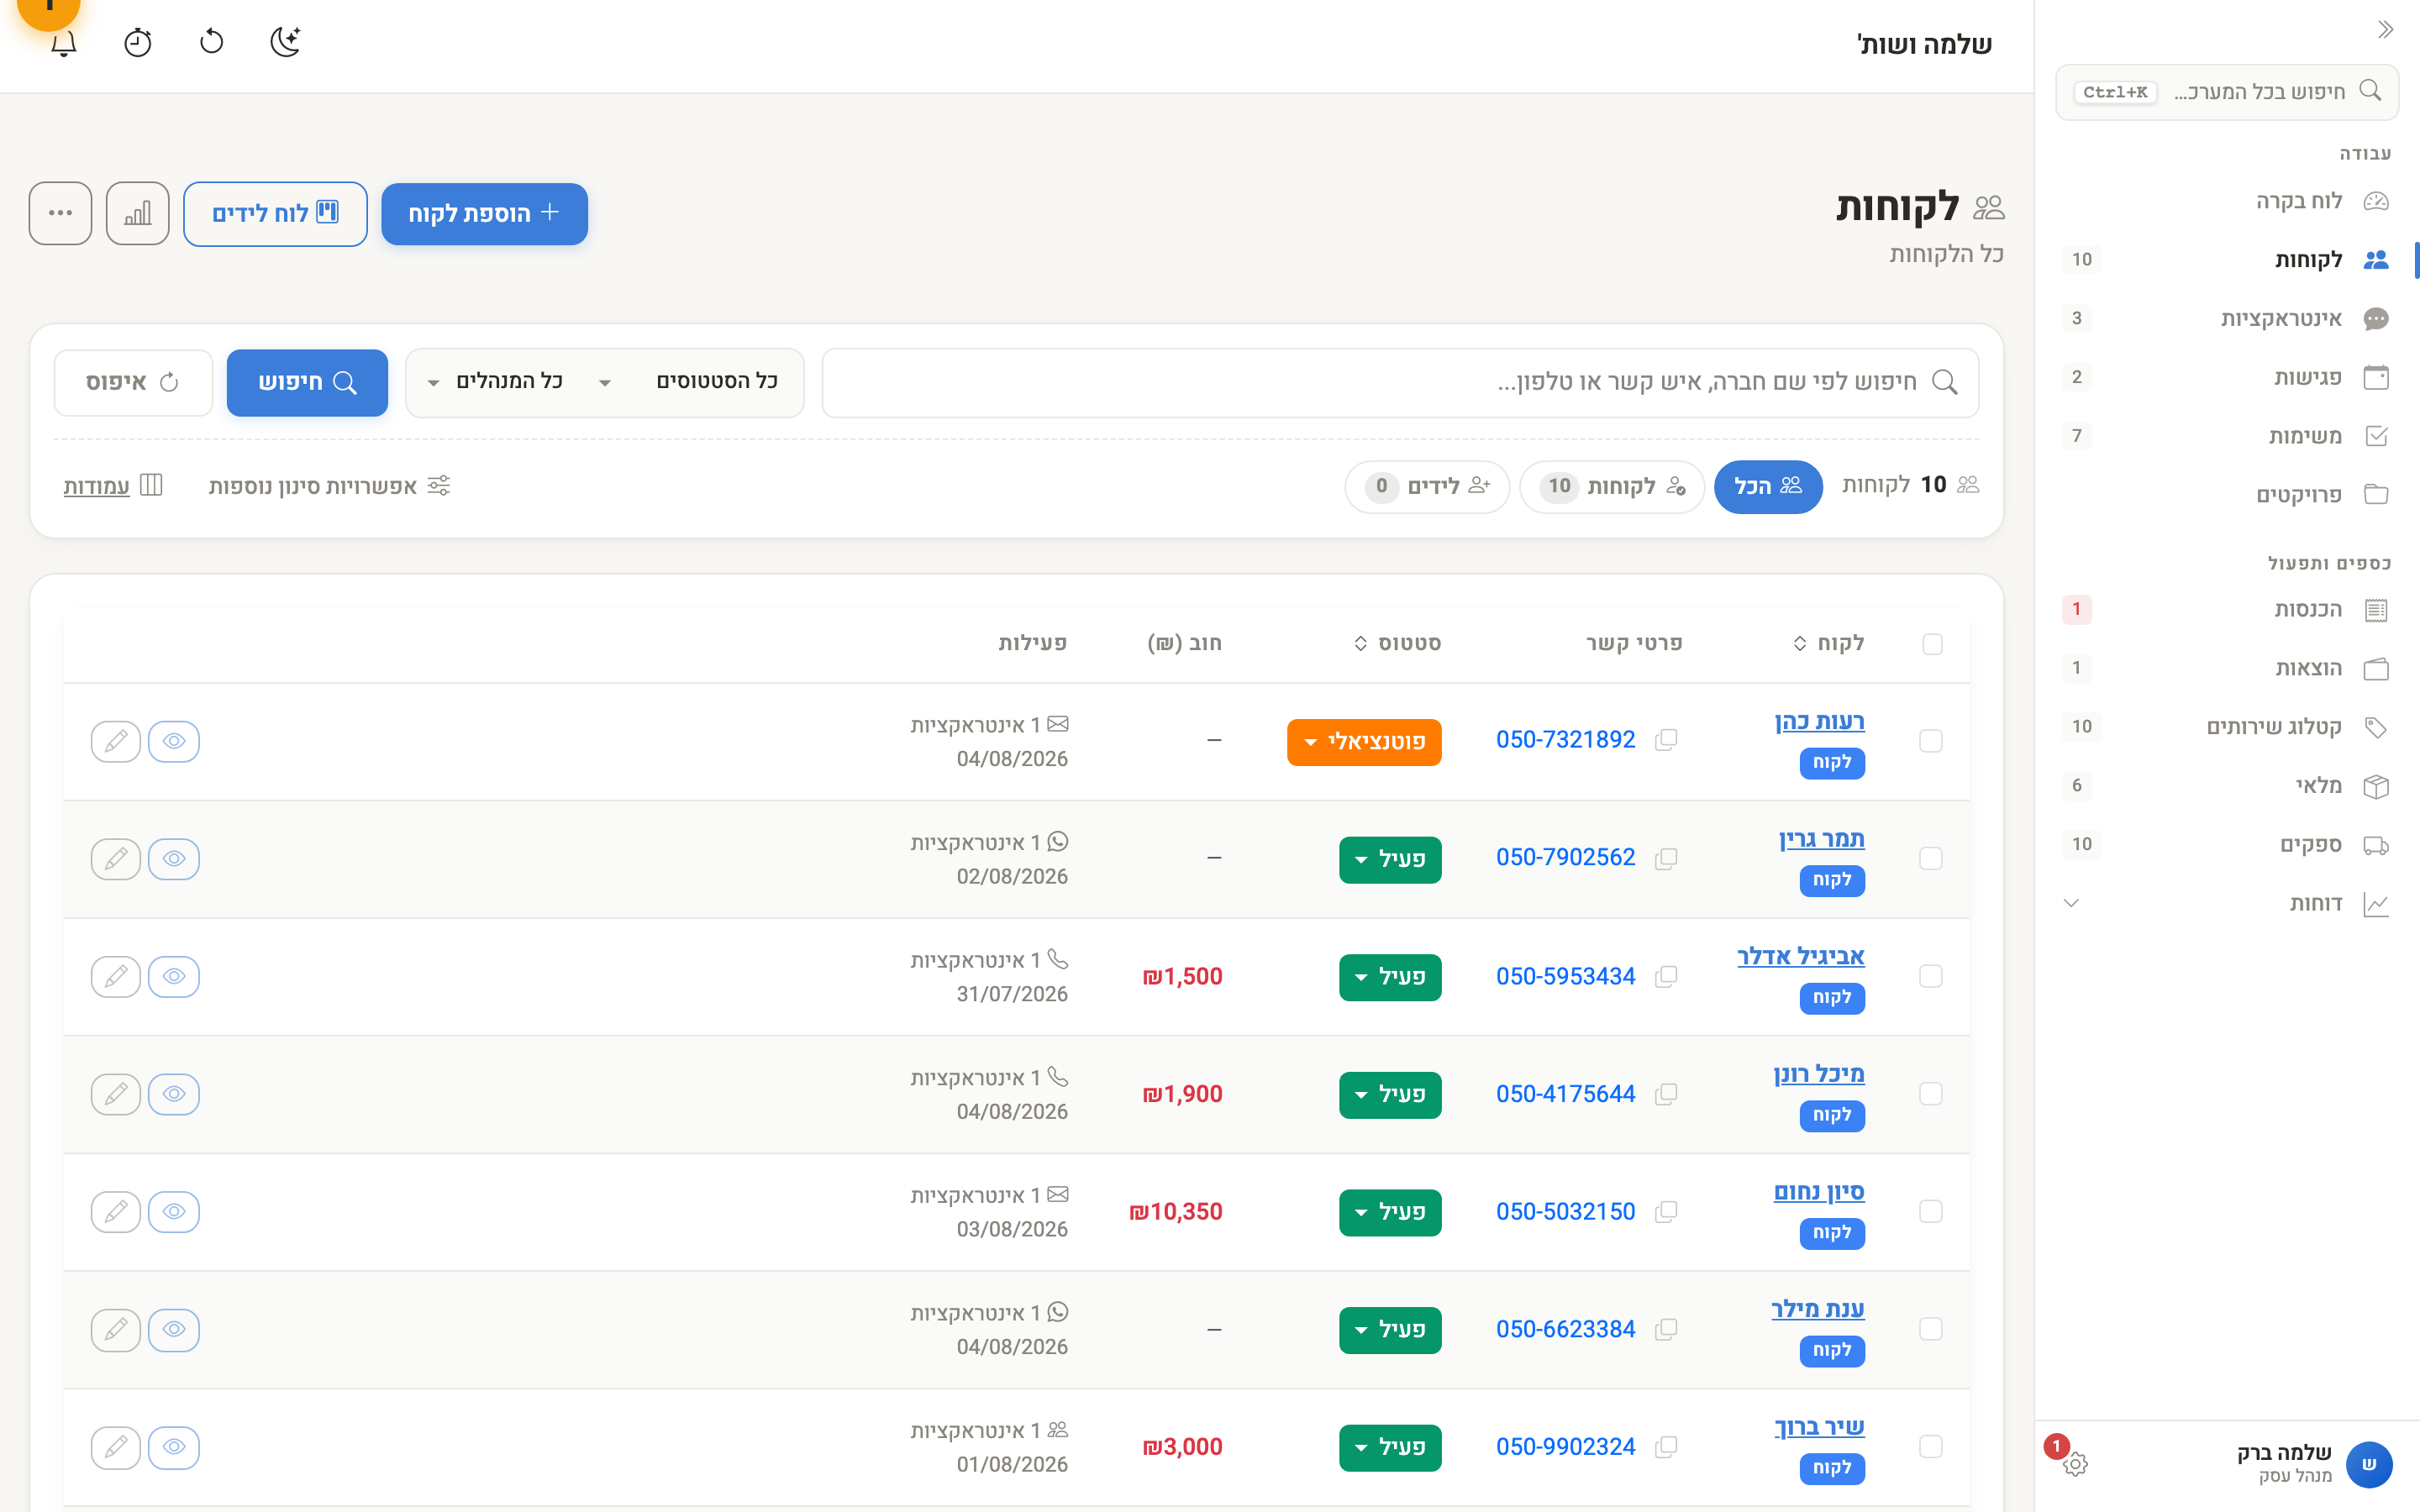Open notifications bell icon

[x=64, y=42]
